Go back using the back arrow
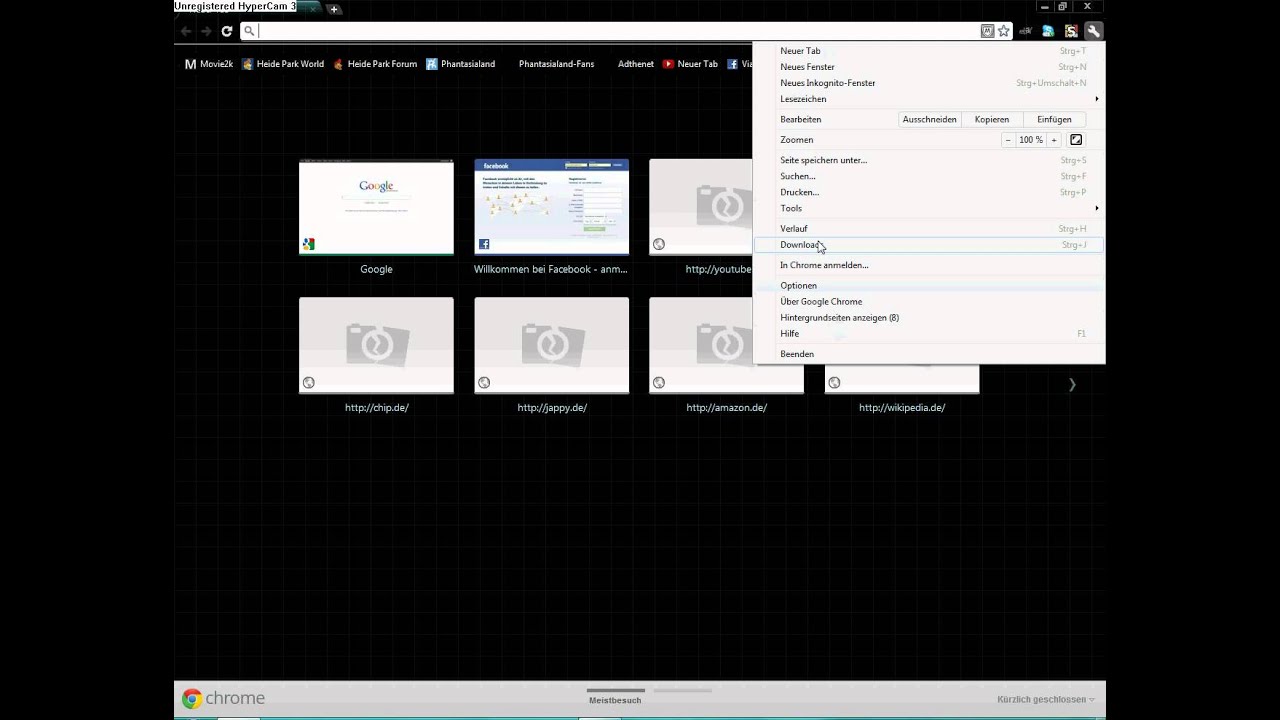1280x720 pixels. 186,31
